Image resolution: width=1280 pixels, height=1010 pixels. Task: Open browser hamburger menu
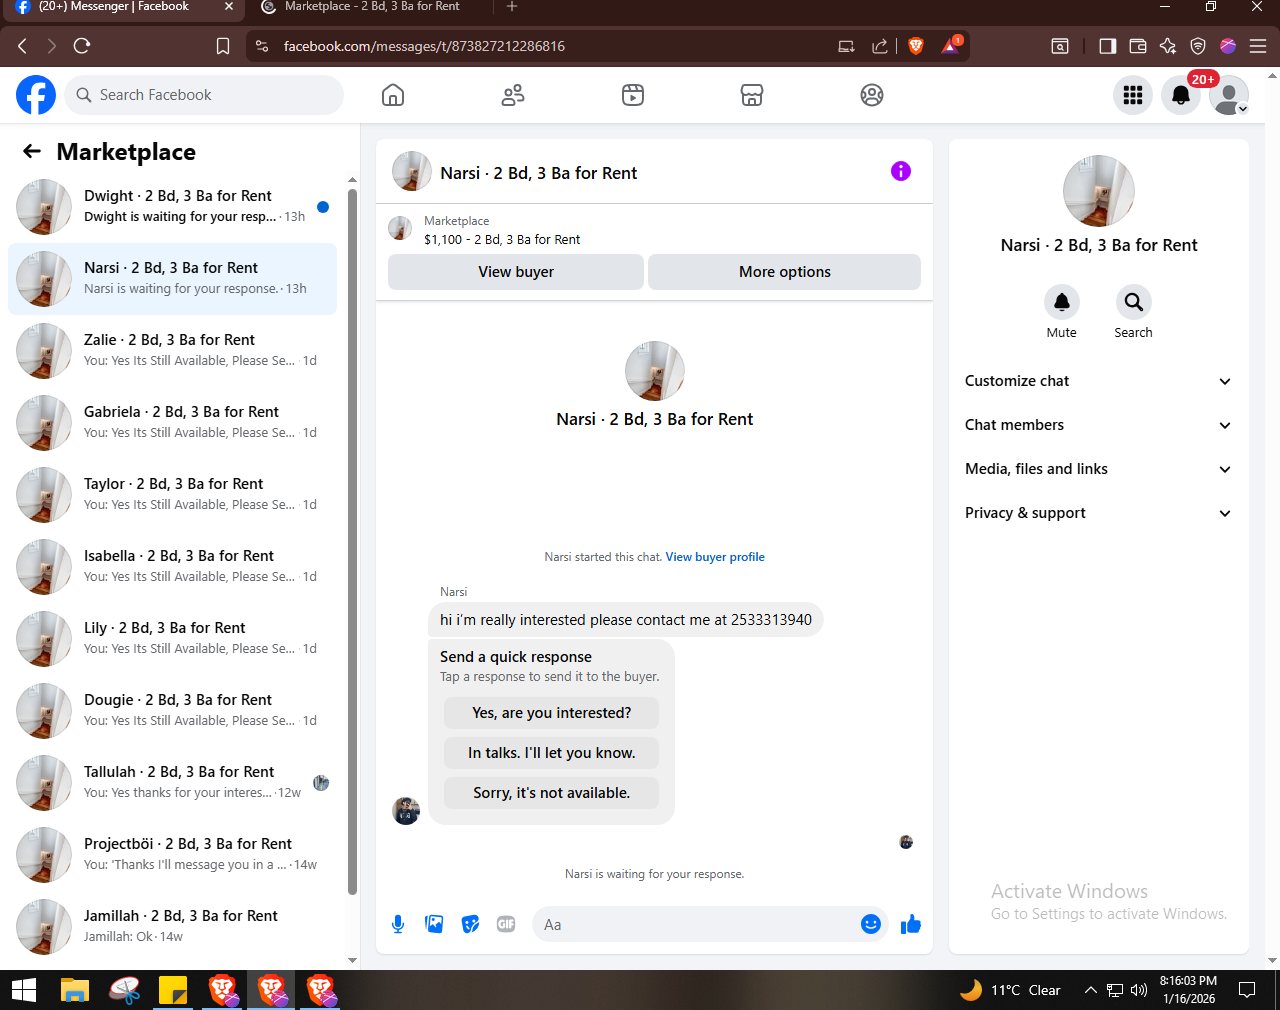coord(1258,46)
